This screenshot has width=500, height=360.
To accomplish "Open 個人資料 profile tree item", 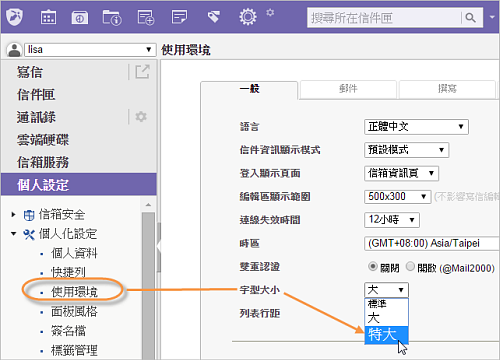I will (x=74, y=253).
